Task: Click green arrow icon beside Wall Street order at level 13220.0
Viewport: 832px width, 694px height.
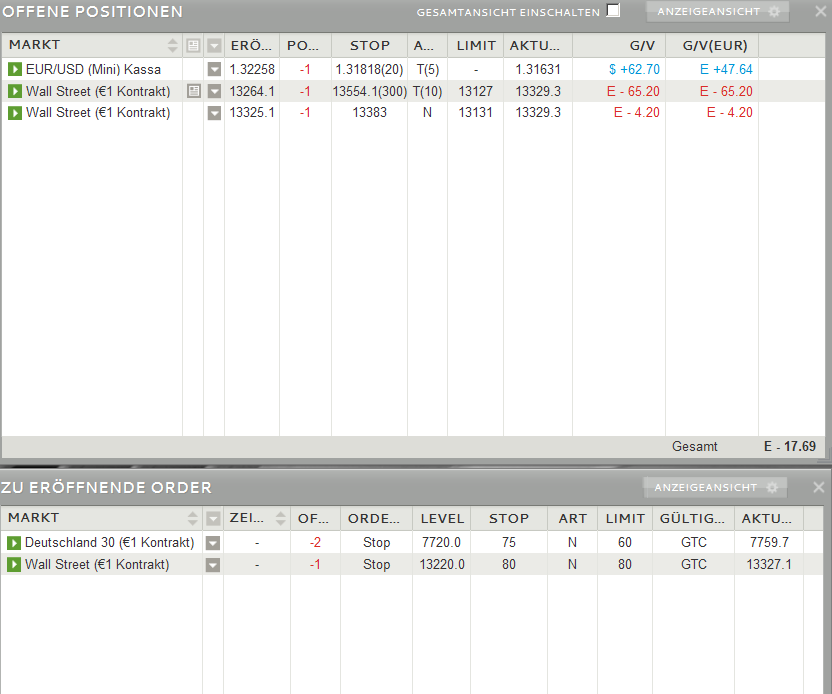Action: click(15, 565)
